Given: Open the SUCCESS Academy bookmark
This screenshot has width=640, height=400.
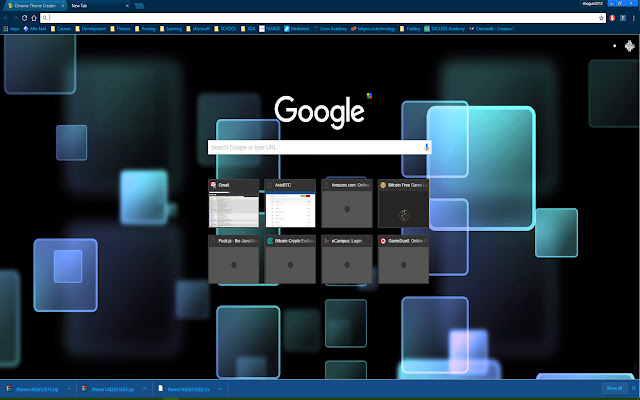Looking at the screenshot, I should pyautogui.click(x=444, y=29).
